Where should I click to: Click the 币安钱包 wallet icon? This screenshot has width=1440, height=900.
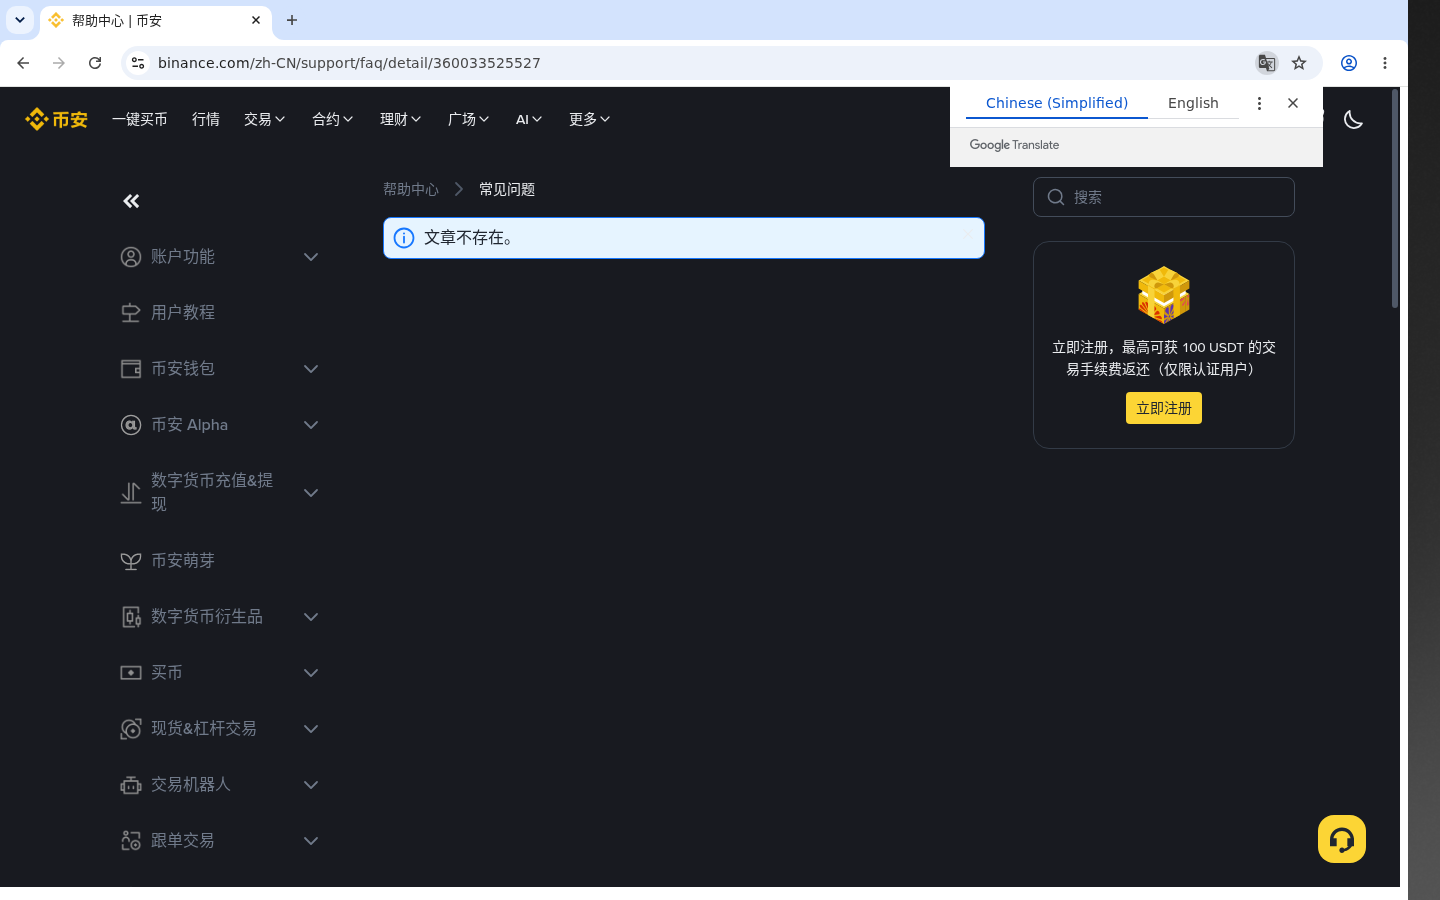(131, 369)
